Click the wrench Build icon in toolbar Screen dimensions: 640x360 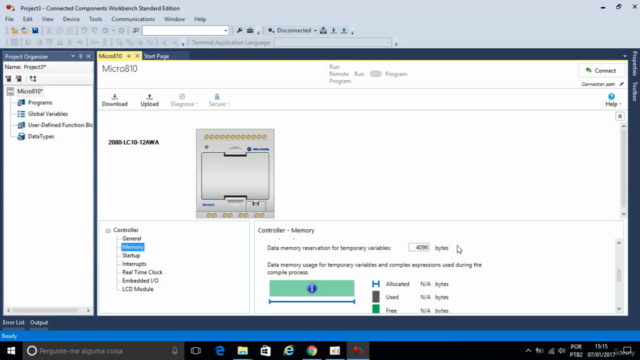(x=240, y=31)
